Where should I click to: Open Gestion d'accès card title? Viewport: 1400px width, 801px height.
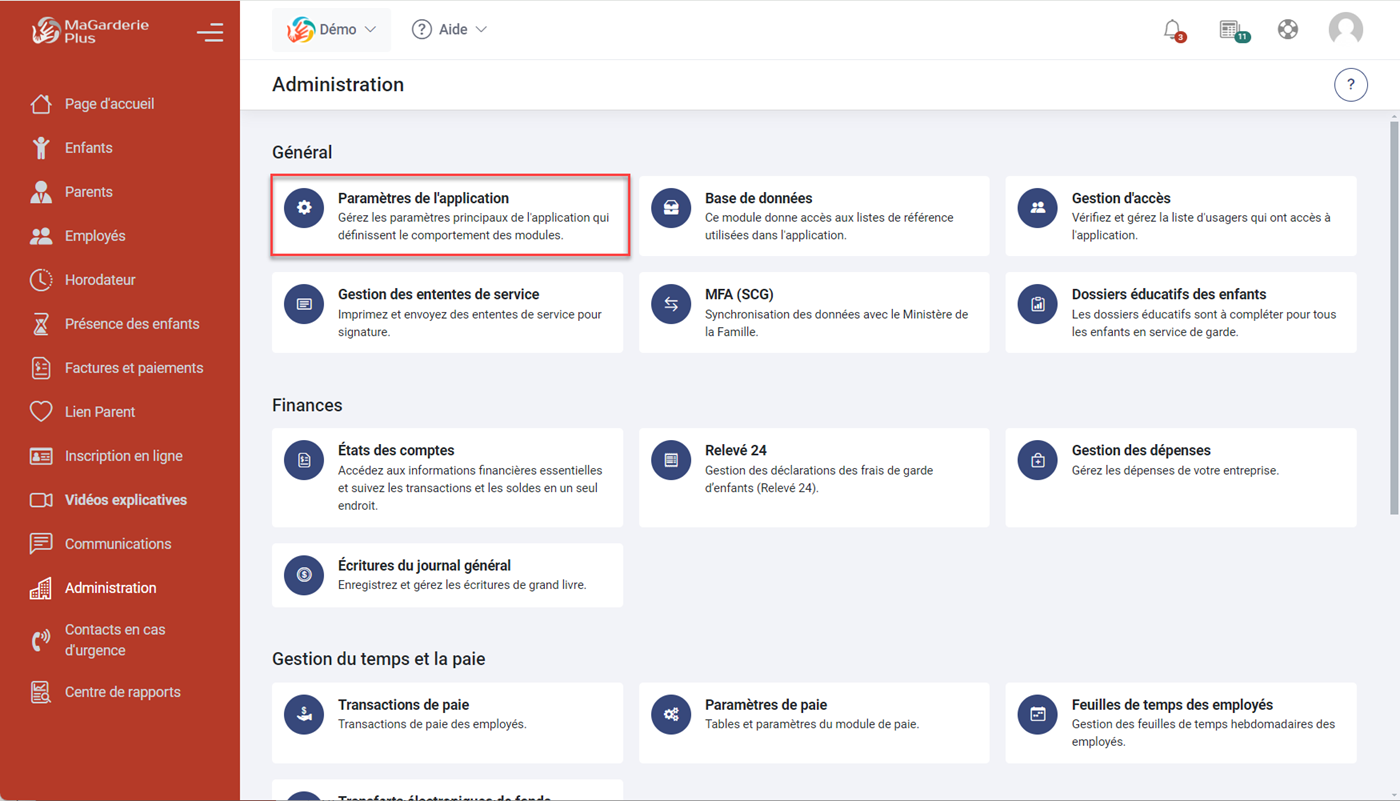pos(1121,198)
